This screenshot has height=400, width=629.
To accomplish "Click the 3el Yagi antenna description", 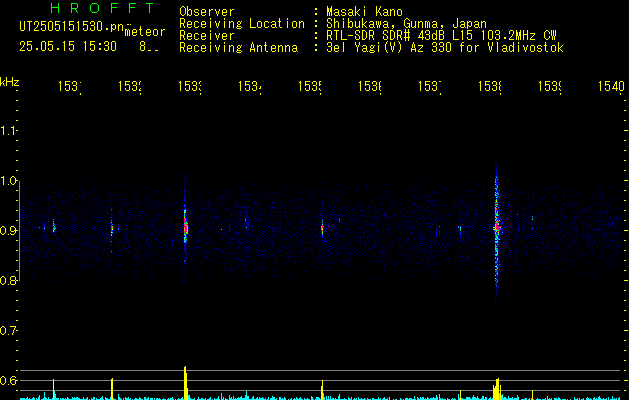I will click(445, 48).
